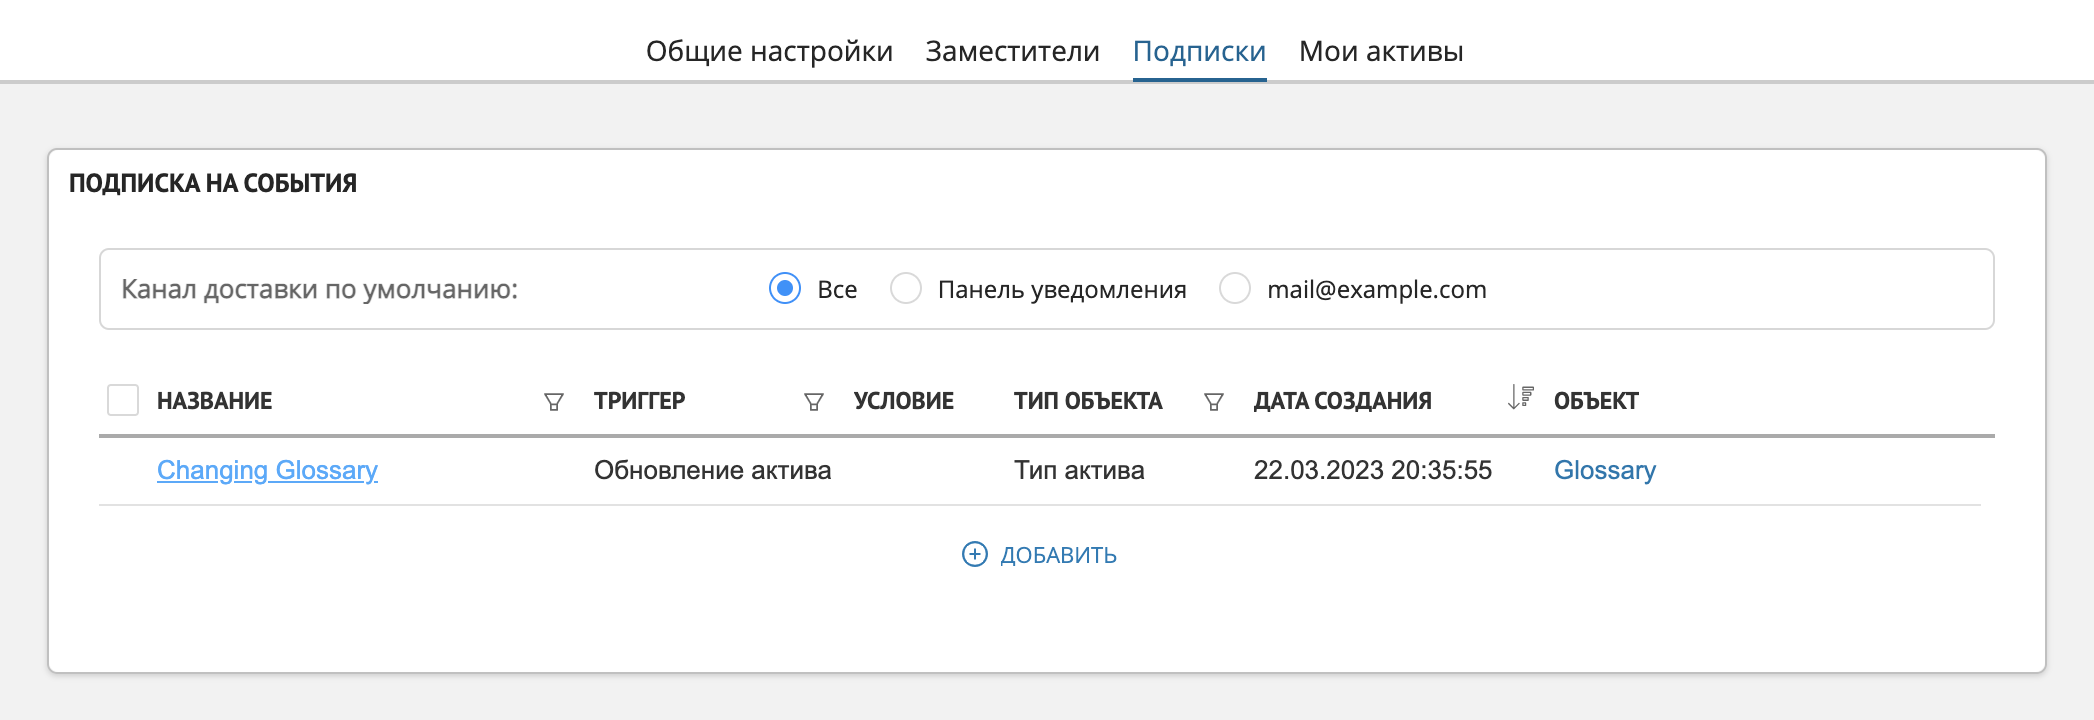The width and height of the screenshot is (2094, 720).
Task: Click the Название column header
Action: (214, 401)
